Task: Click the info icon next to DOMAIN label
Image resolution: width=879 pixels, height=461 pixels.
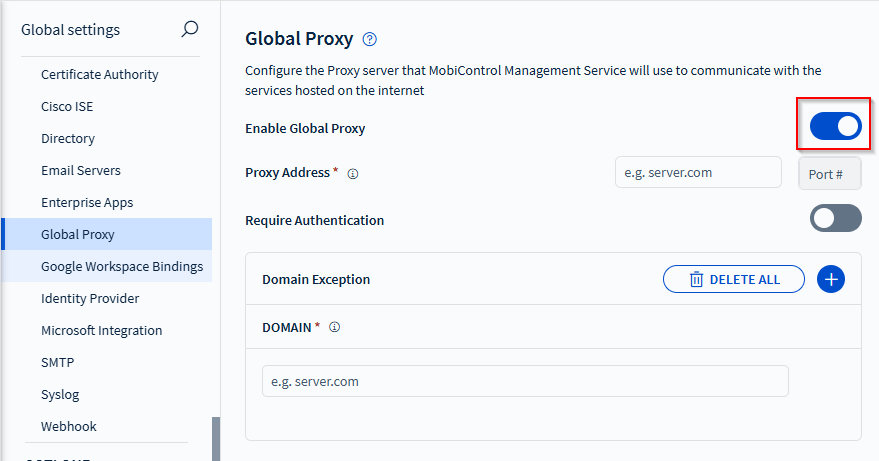Action: 334,327
